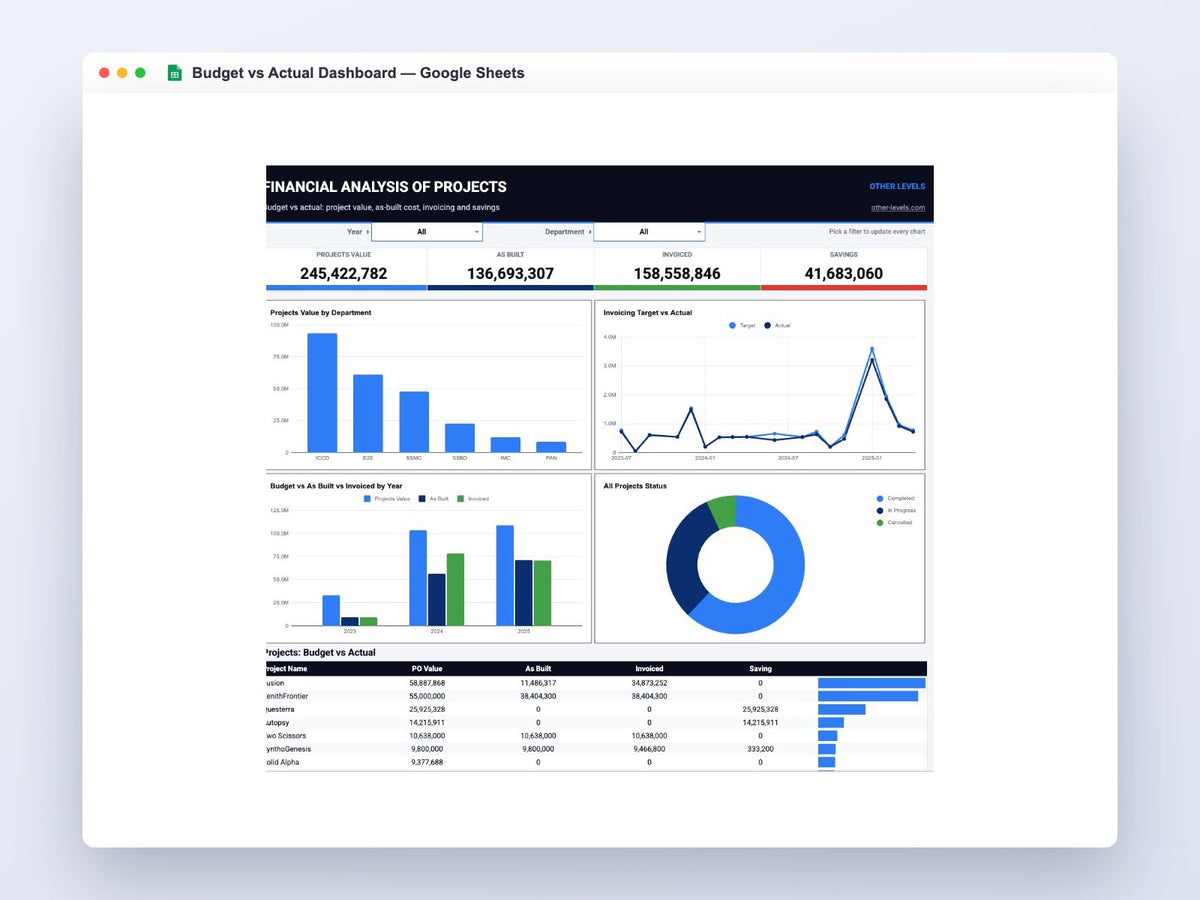Click the SSBO bar in department chart
This screenshot has width=1200, height=900.
[x=460, y=438]
